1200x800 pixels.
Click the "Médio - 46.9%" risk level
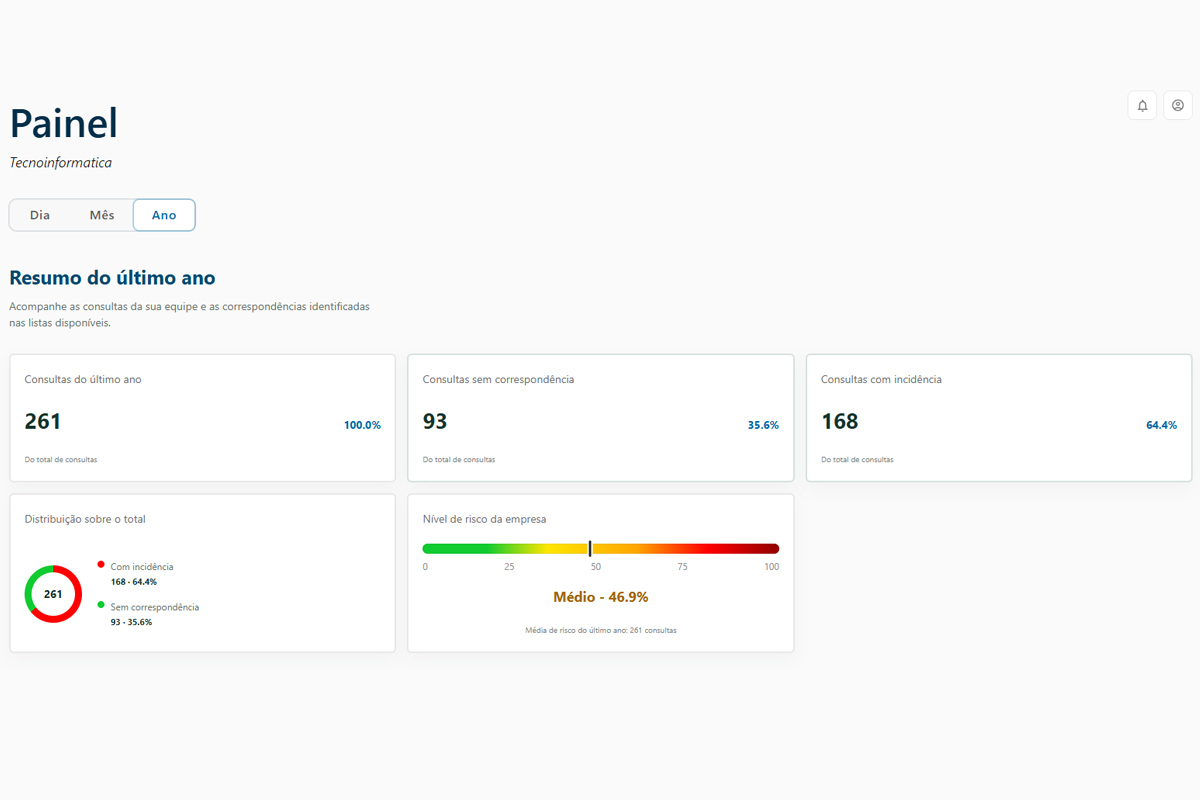point(601,597)
